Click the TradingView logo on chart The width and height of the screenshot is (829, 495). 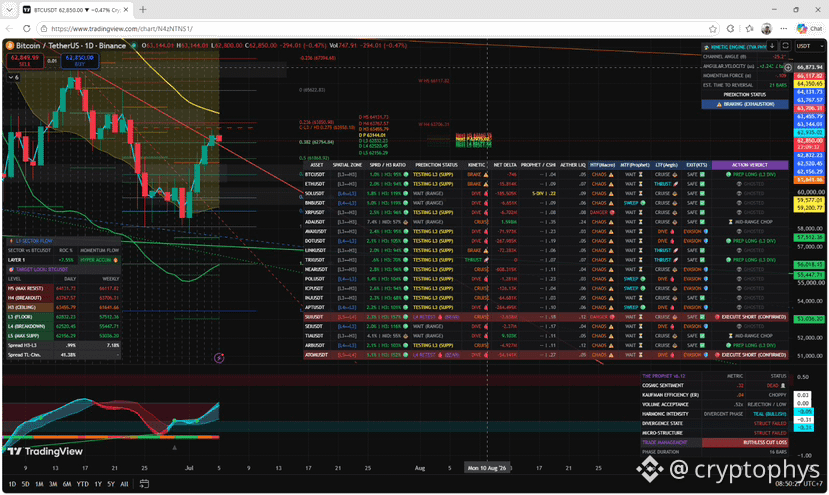(45, 451)
